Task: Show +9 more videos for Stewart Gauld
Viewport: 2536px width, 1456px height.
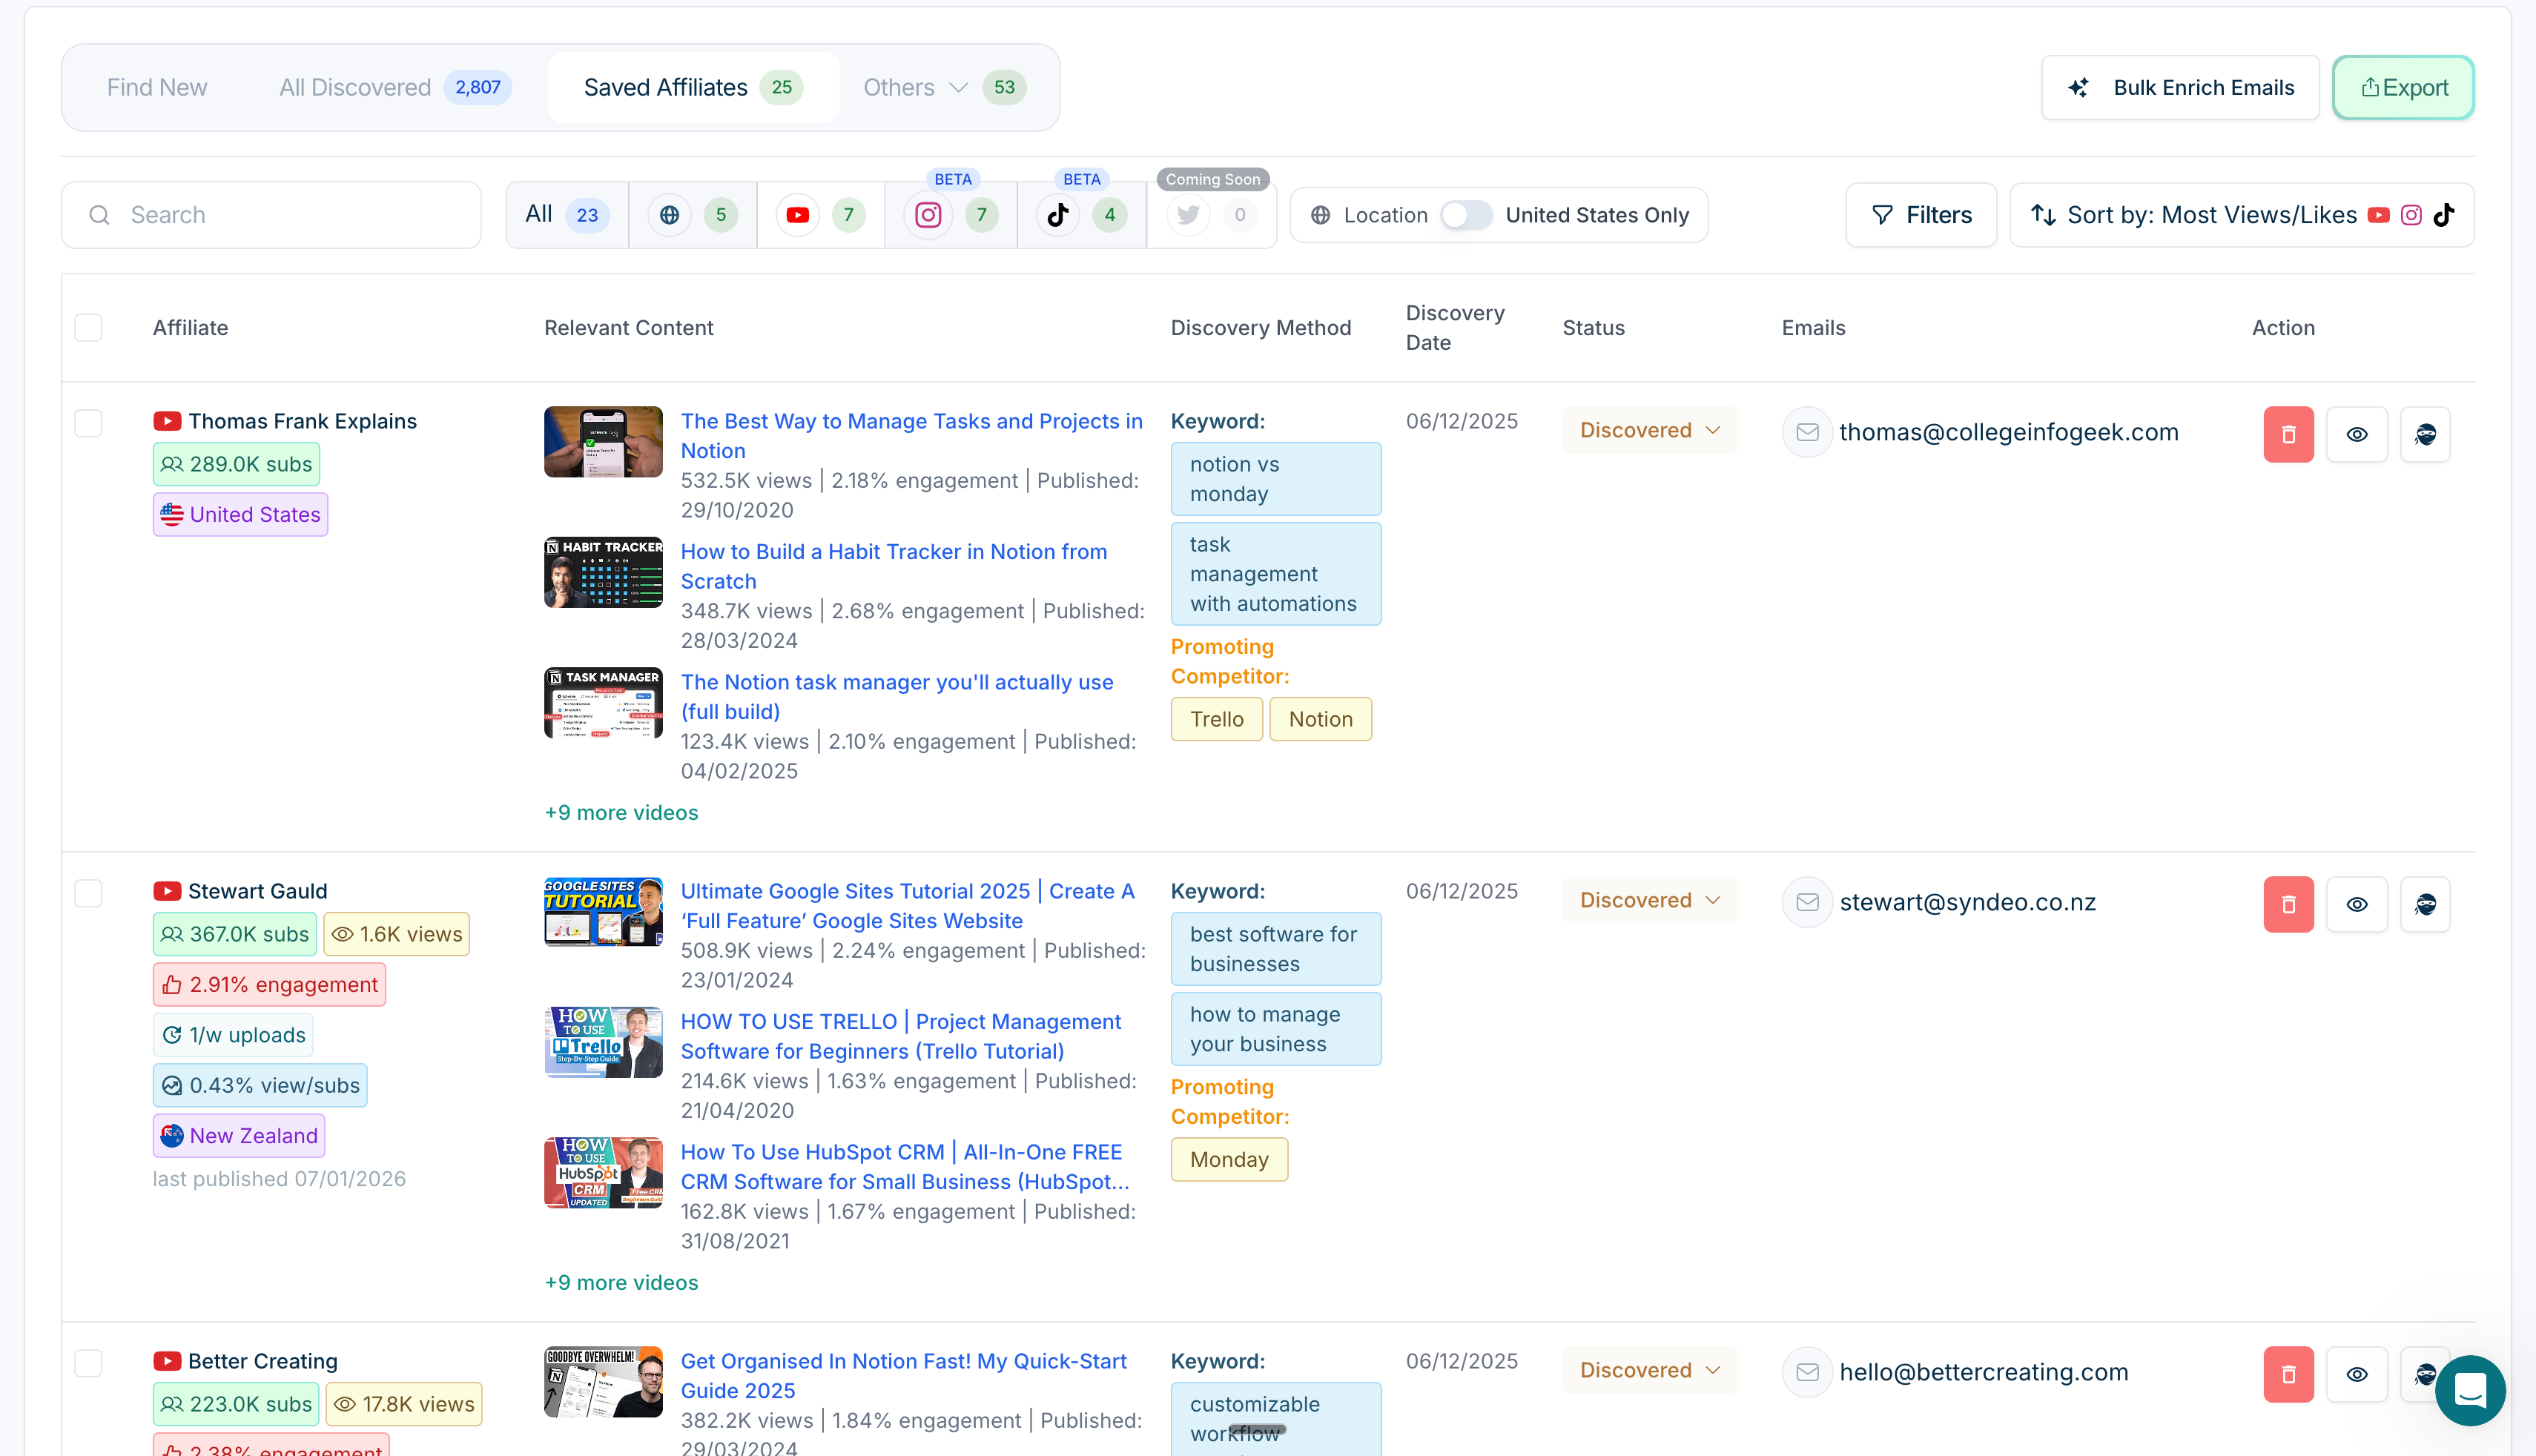Action: point(621,1282)
